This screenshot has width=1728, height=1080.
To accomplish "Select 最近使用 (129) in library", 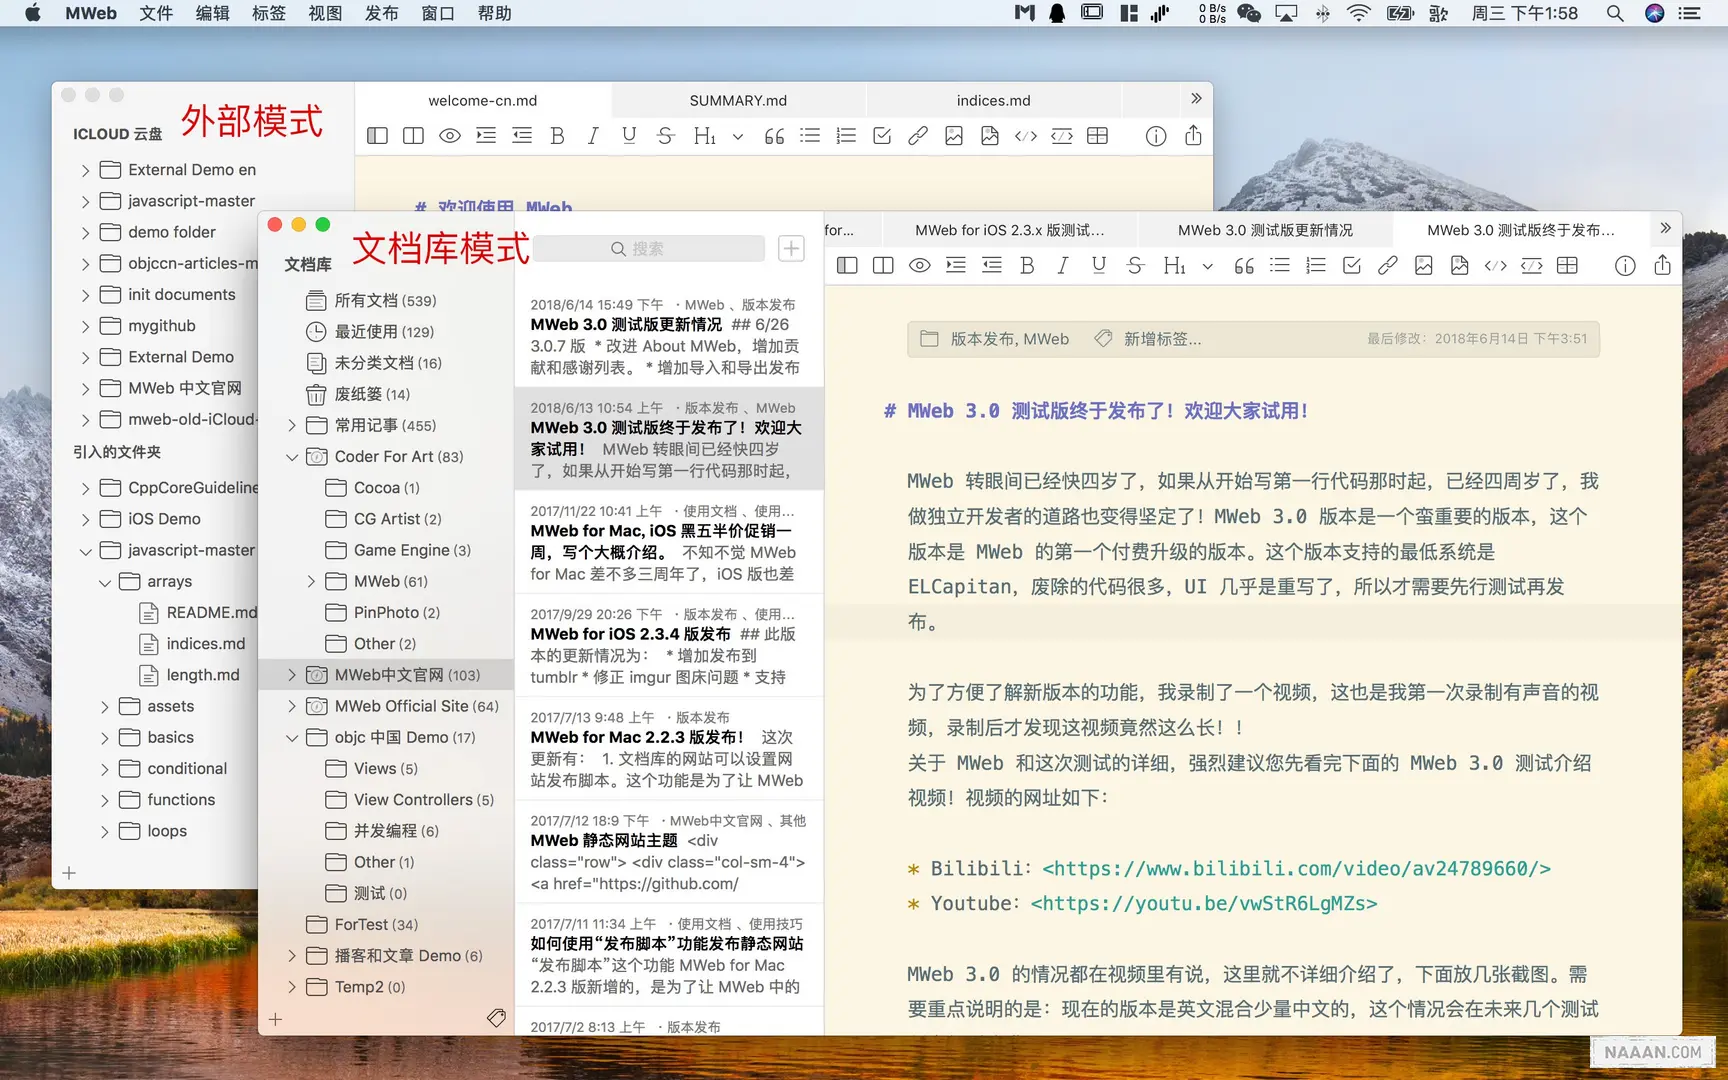I will point(384,331).
